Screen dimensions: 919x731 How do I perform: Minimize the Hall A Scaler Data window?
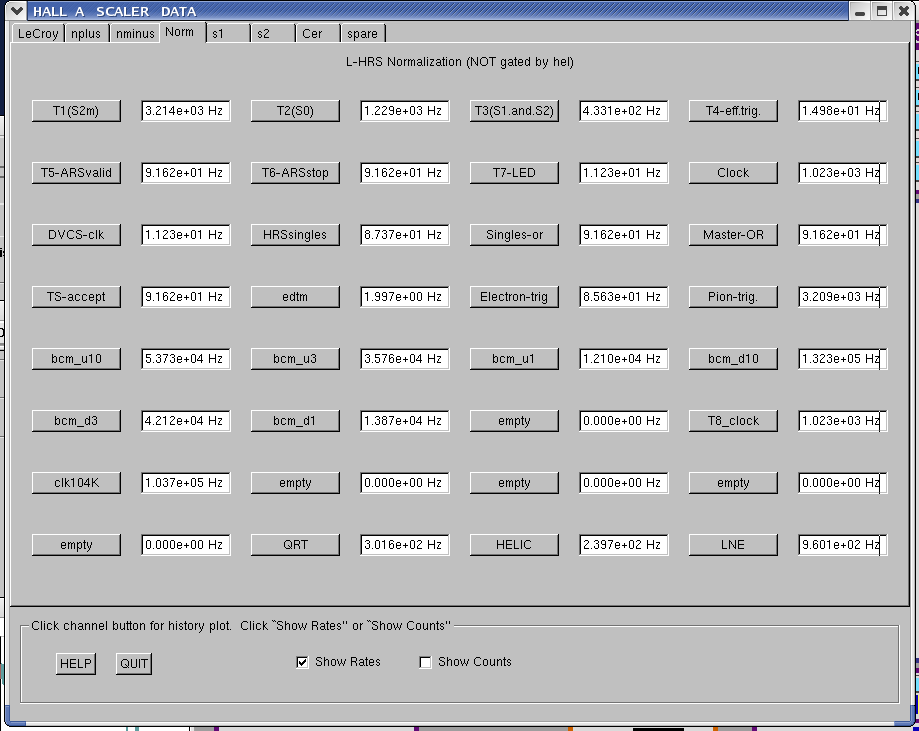860,11
